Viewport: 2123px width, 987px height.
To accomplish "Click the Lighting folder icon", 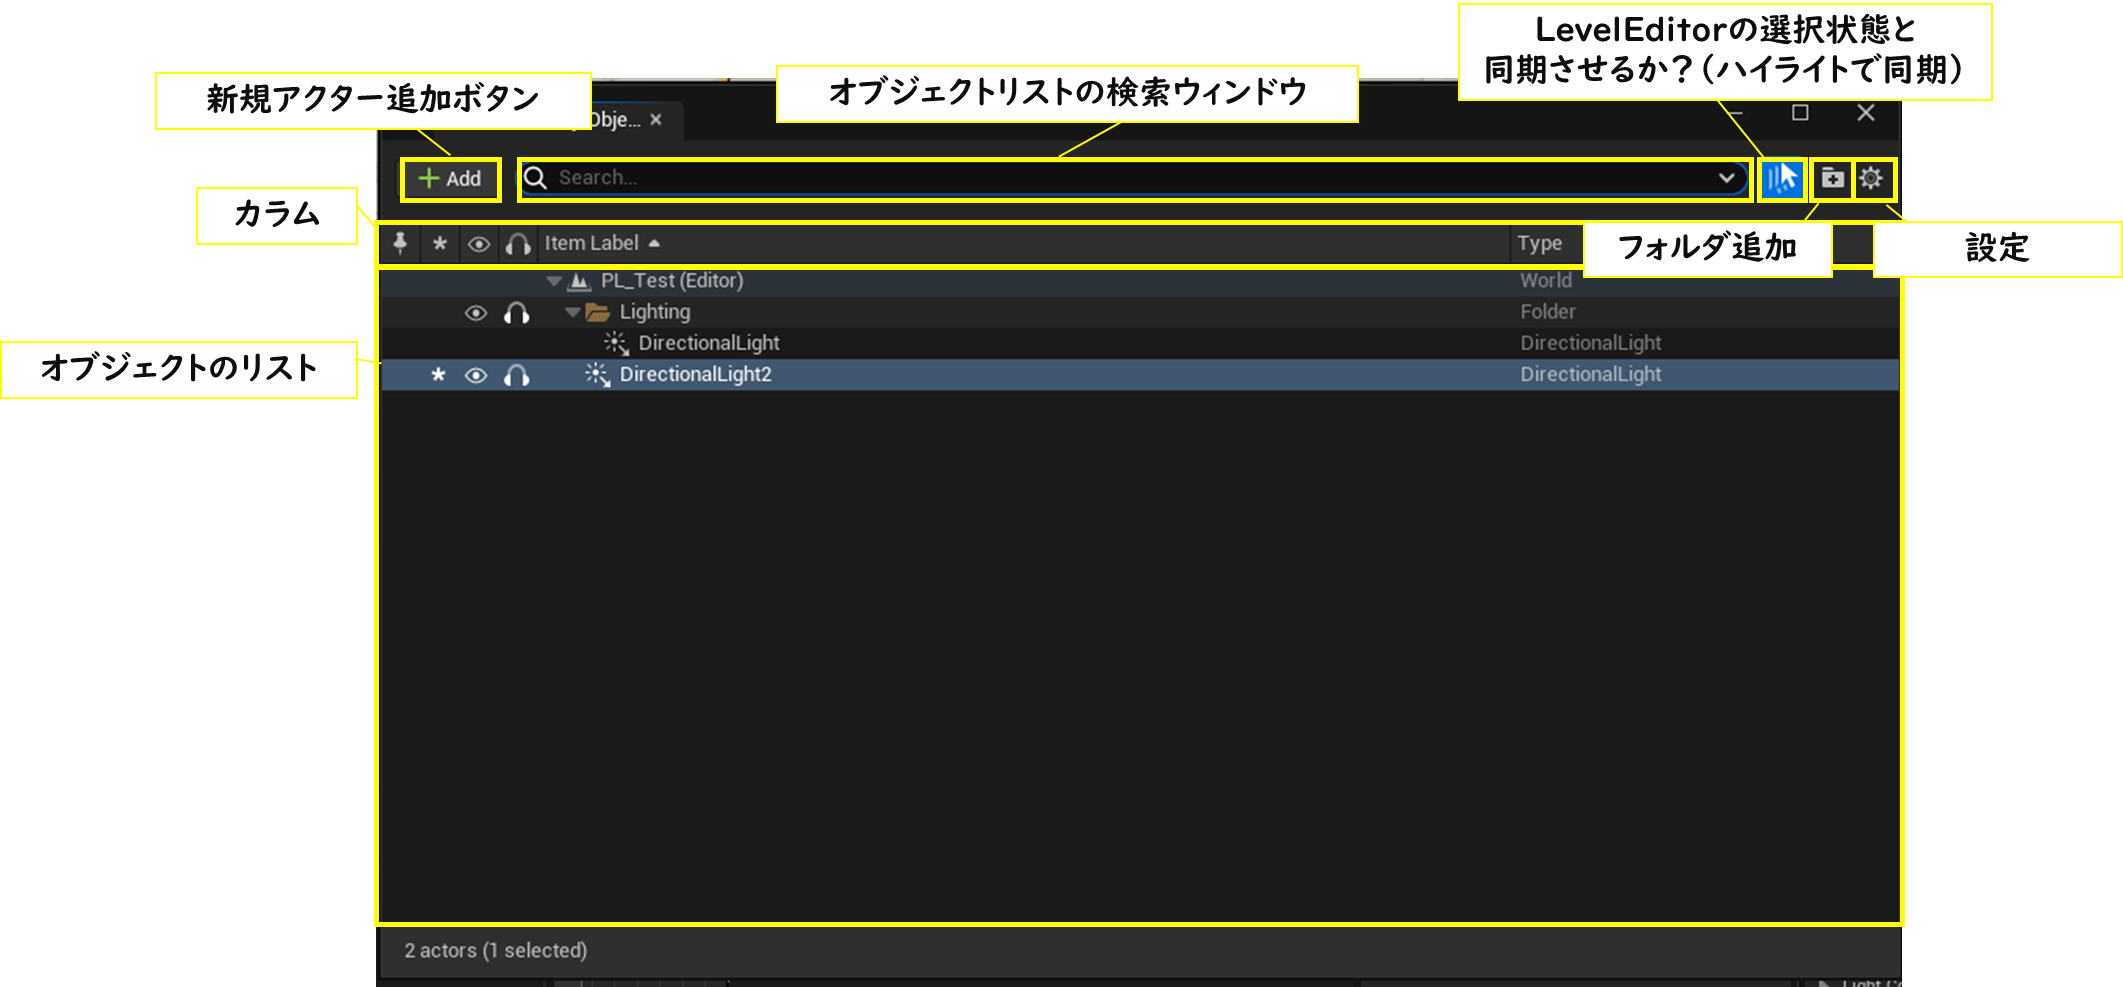I will coord(599,312).
